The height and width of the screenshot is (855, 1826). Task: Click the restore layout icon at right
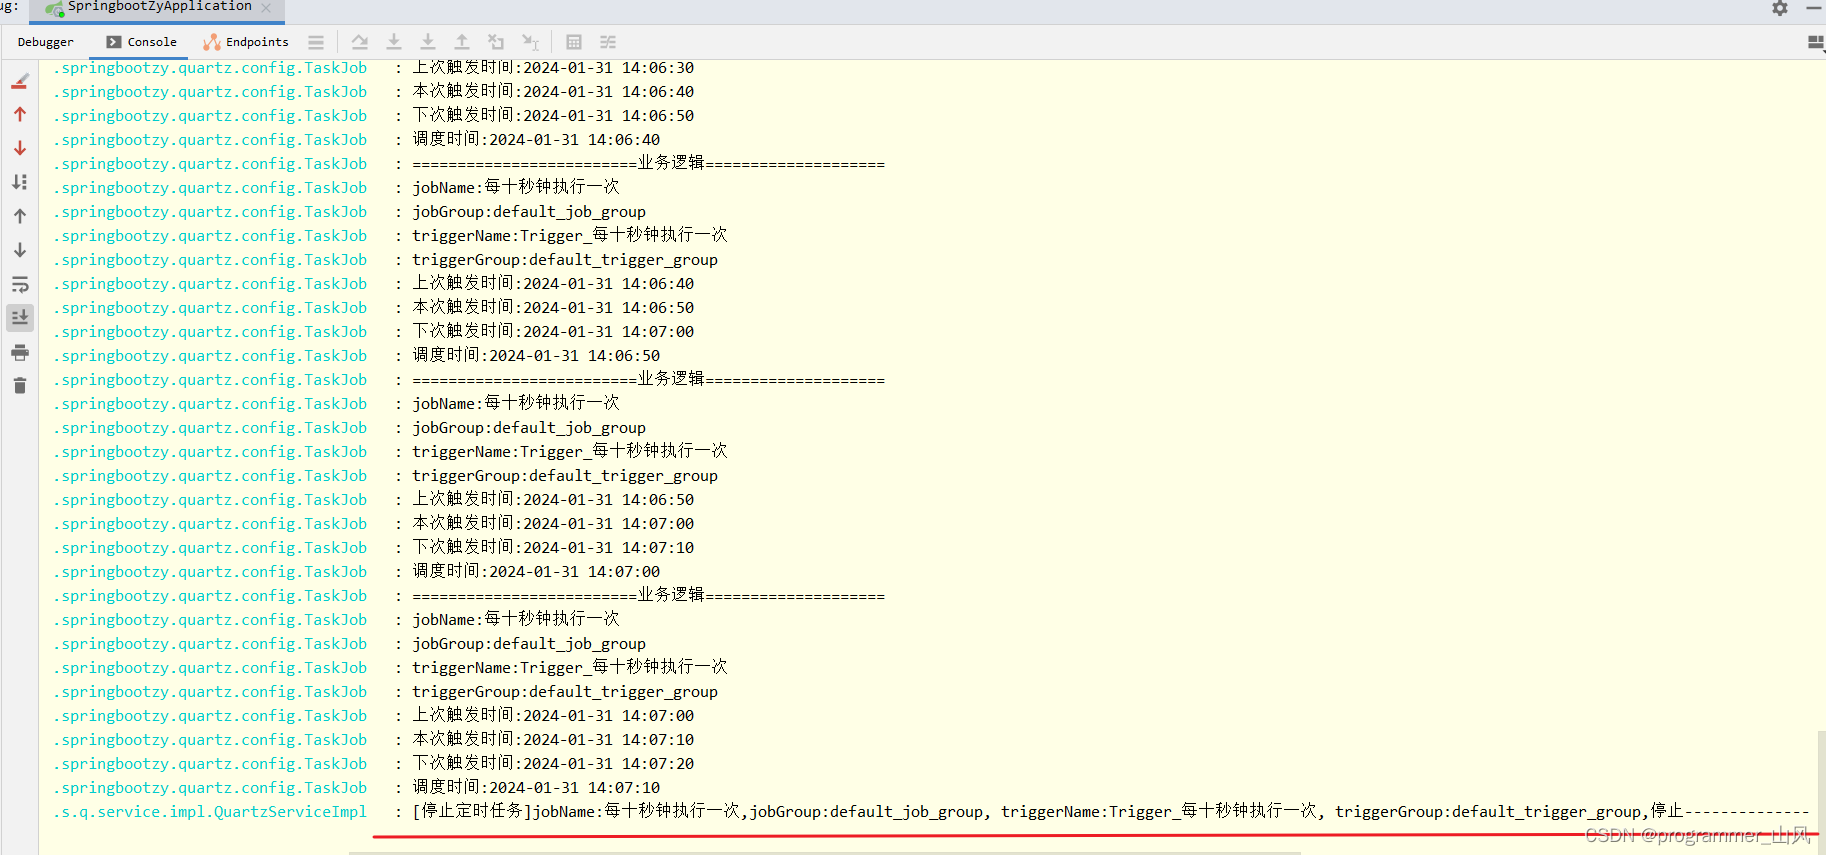pyautogui.click(x=1816, y=42)
